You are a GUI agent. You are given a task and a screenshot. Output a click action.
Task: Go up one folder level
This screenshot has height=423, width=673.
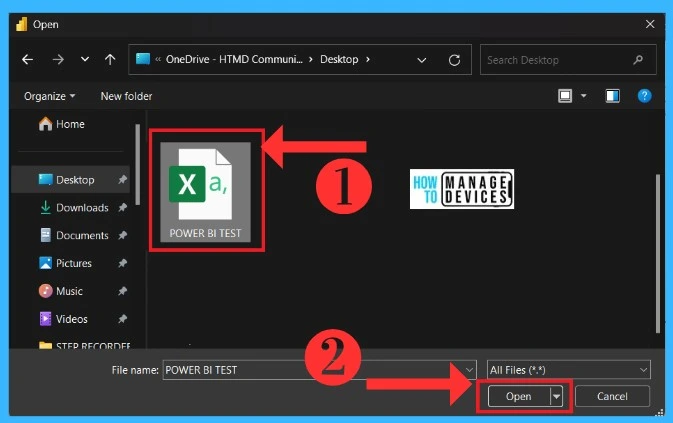click(x=110, y=60)
